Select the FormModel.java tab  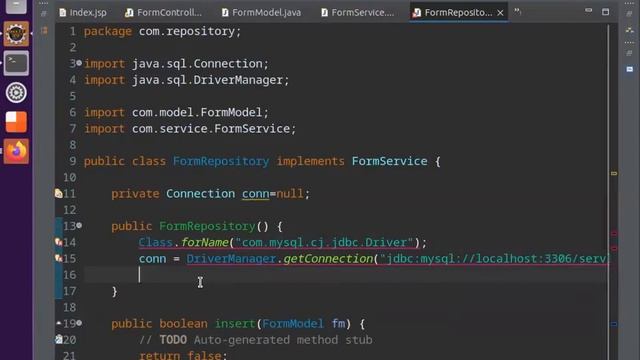[262, 13]
